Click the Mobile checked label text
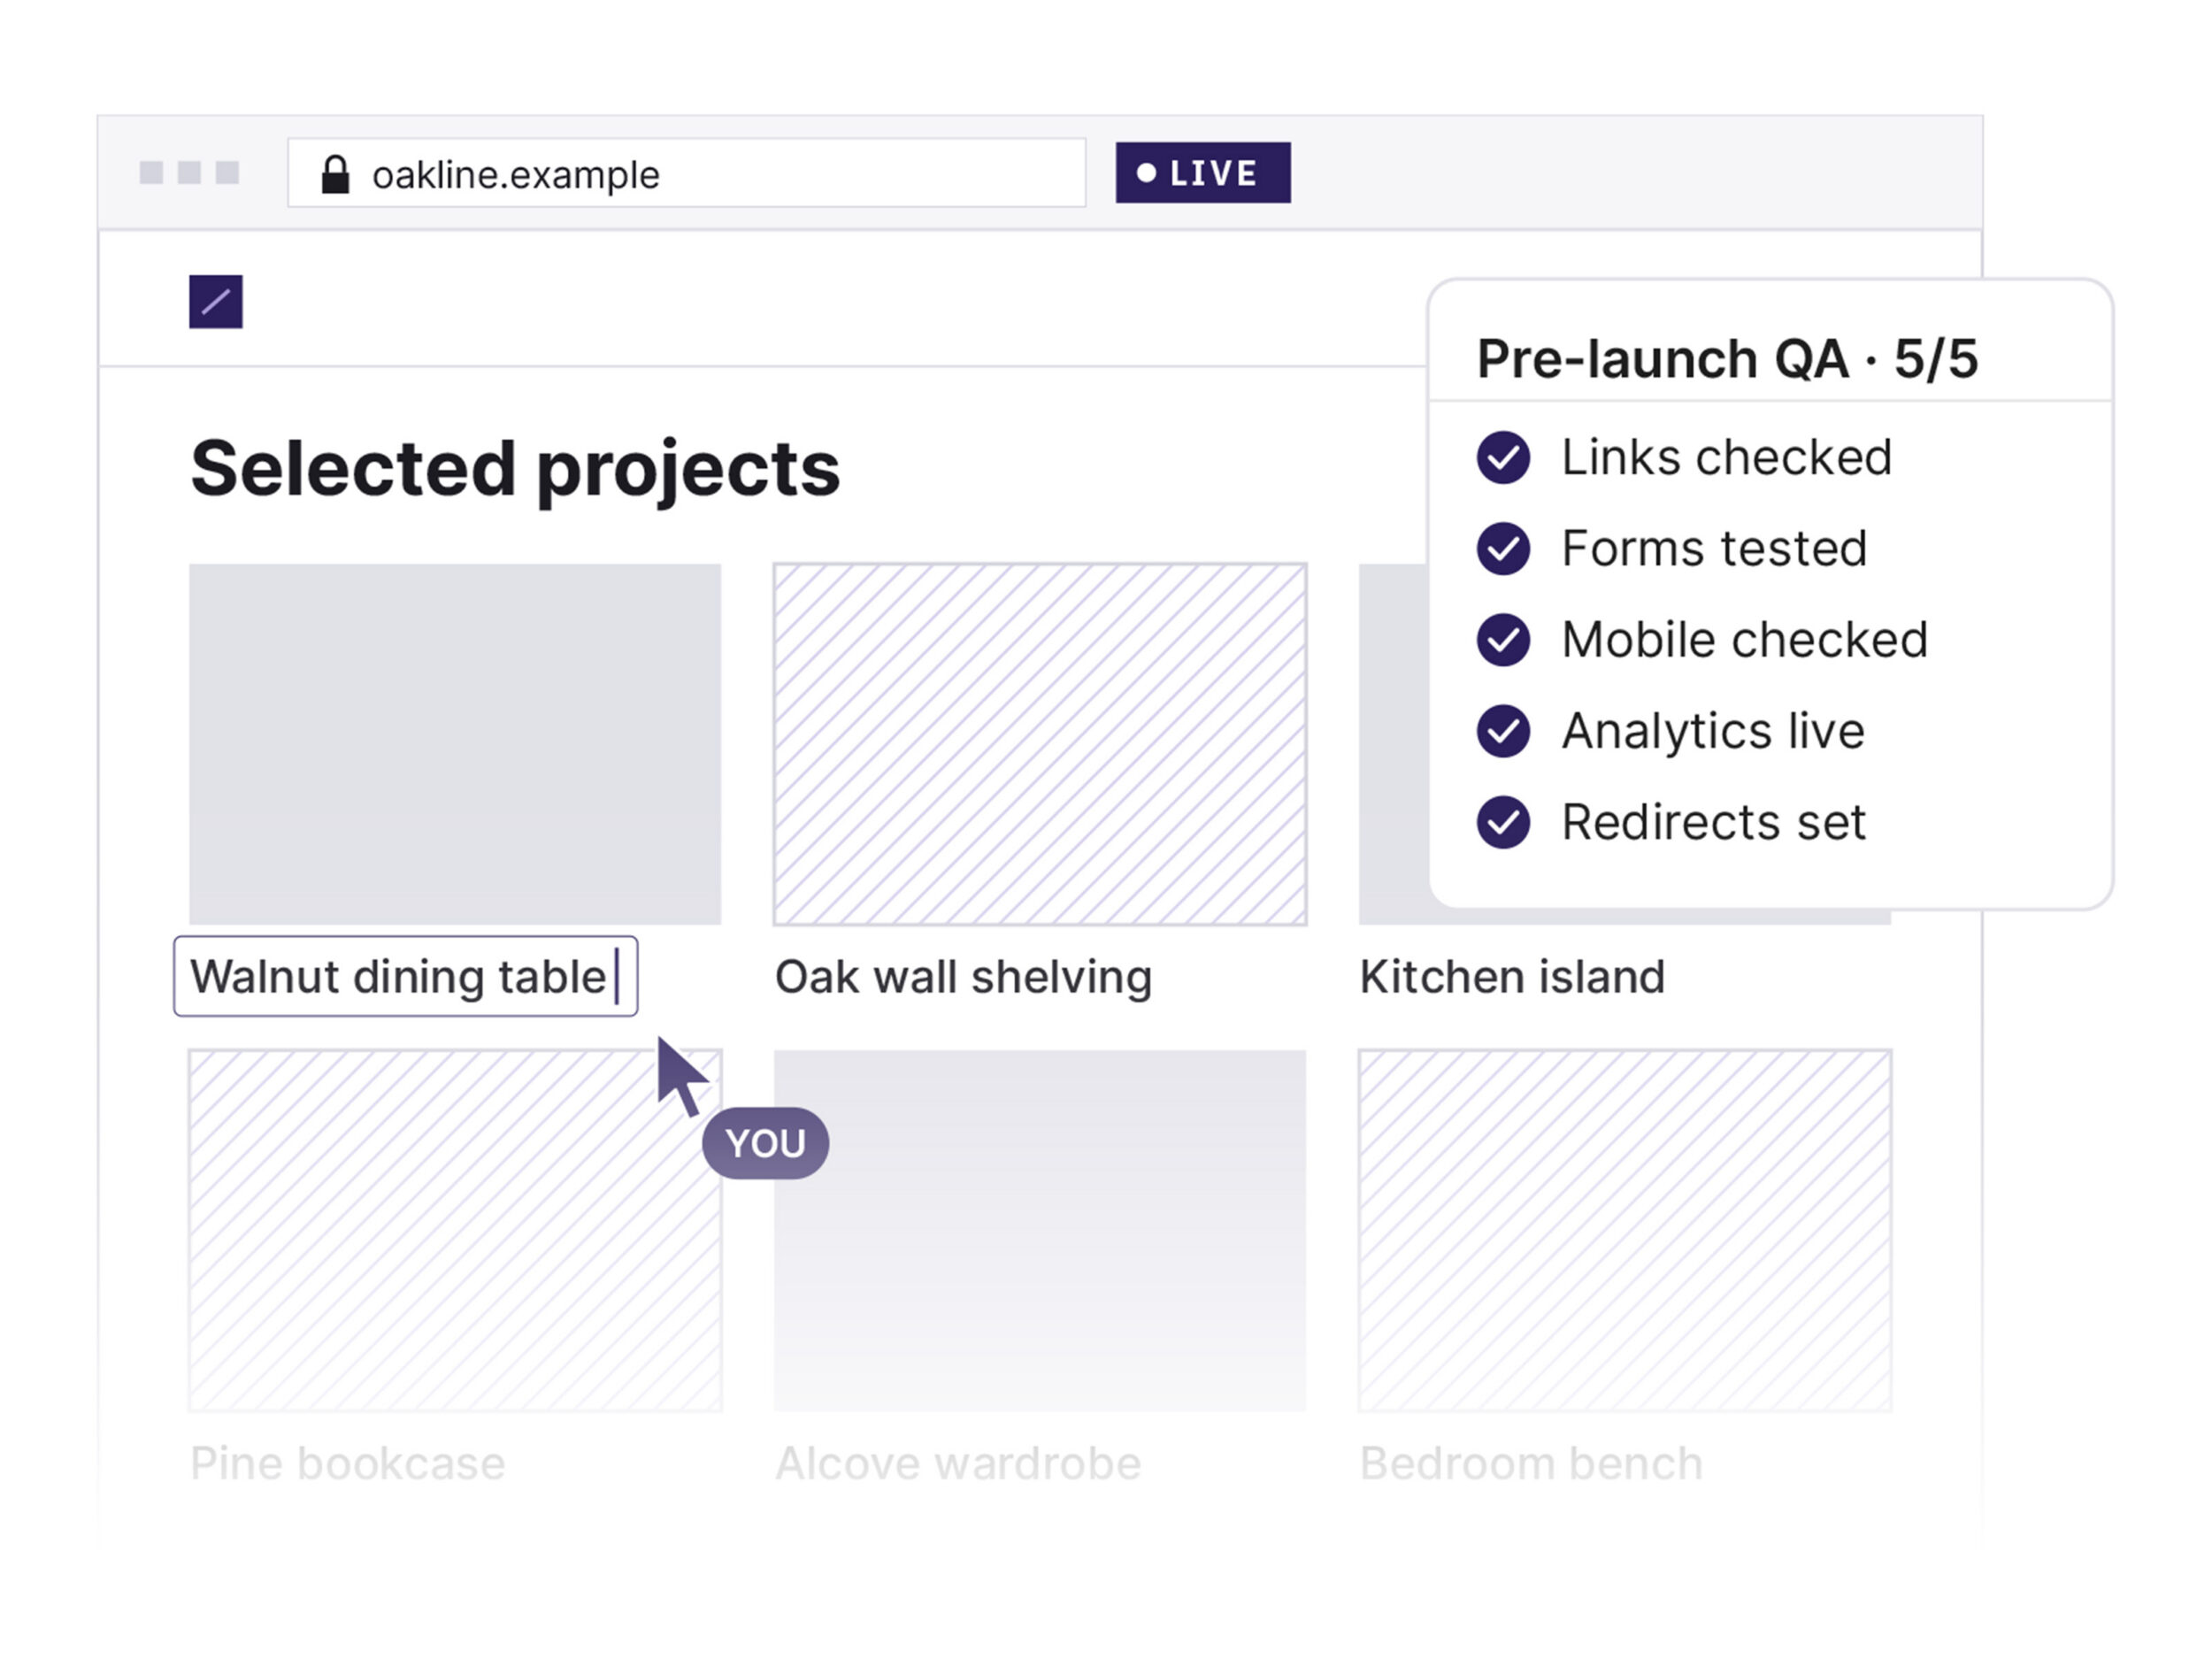The width and height of the screenshot is (2212, 1659). [1745, 640]
